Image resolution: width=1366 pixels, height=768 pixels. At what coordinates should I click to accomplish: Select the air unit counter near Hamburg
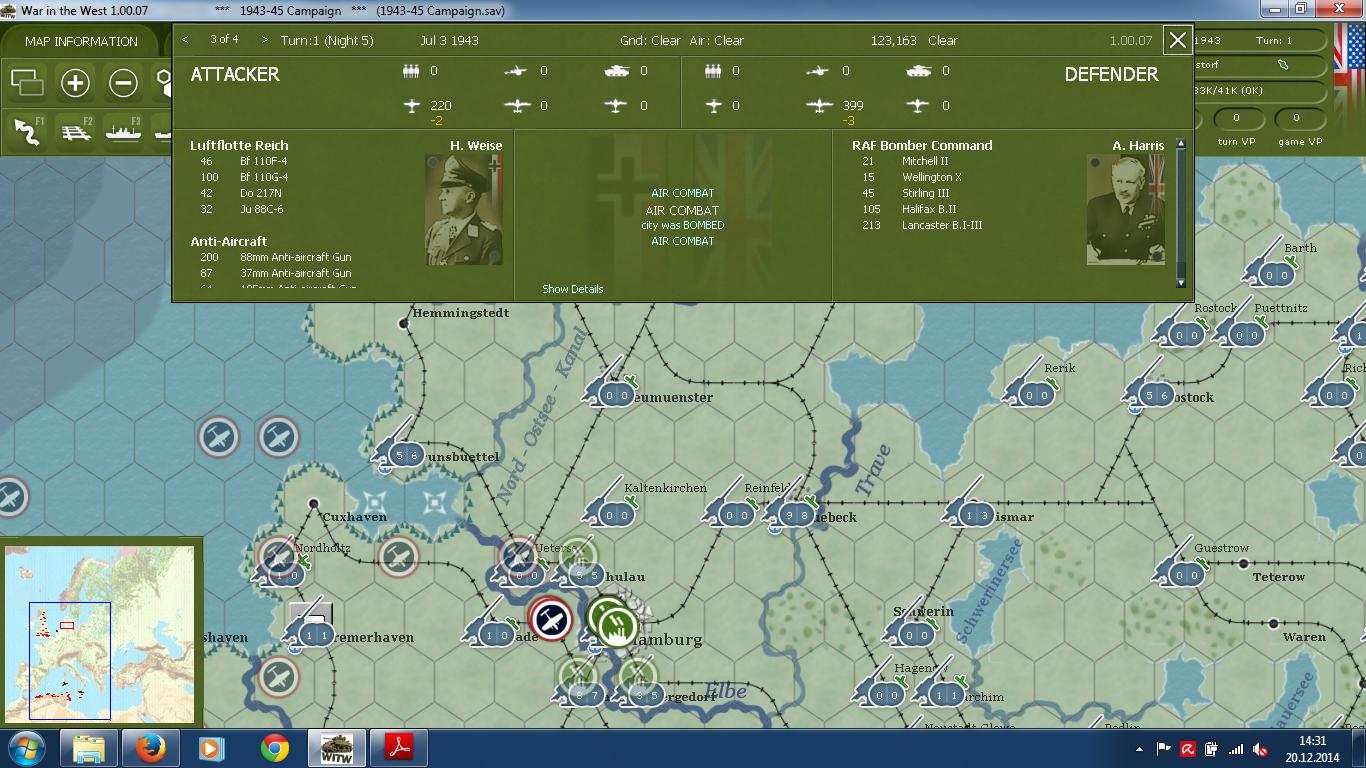[550, 620]
